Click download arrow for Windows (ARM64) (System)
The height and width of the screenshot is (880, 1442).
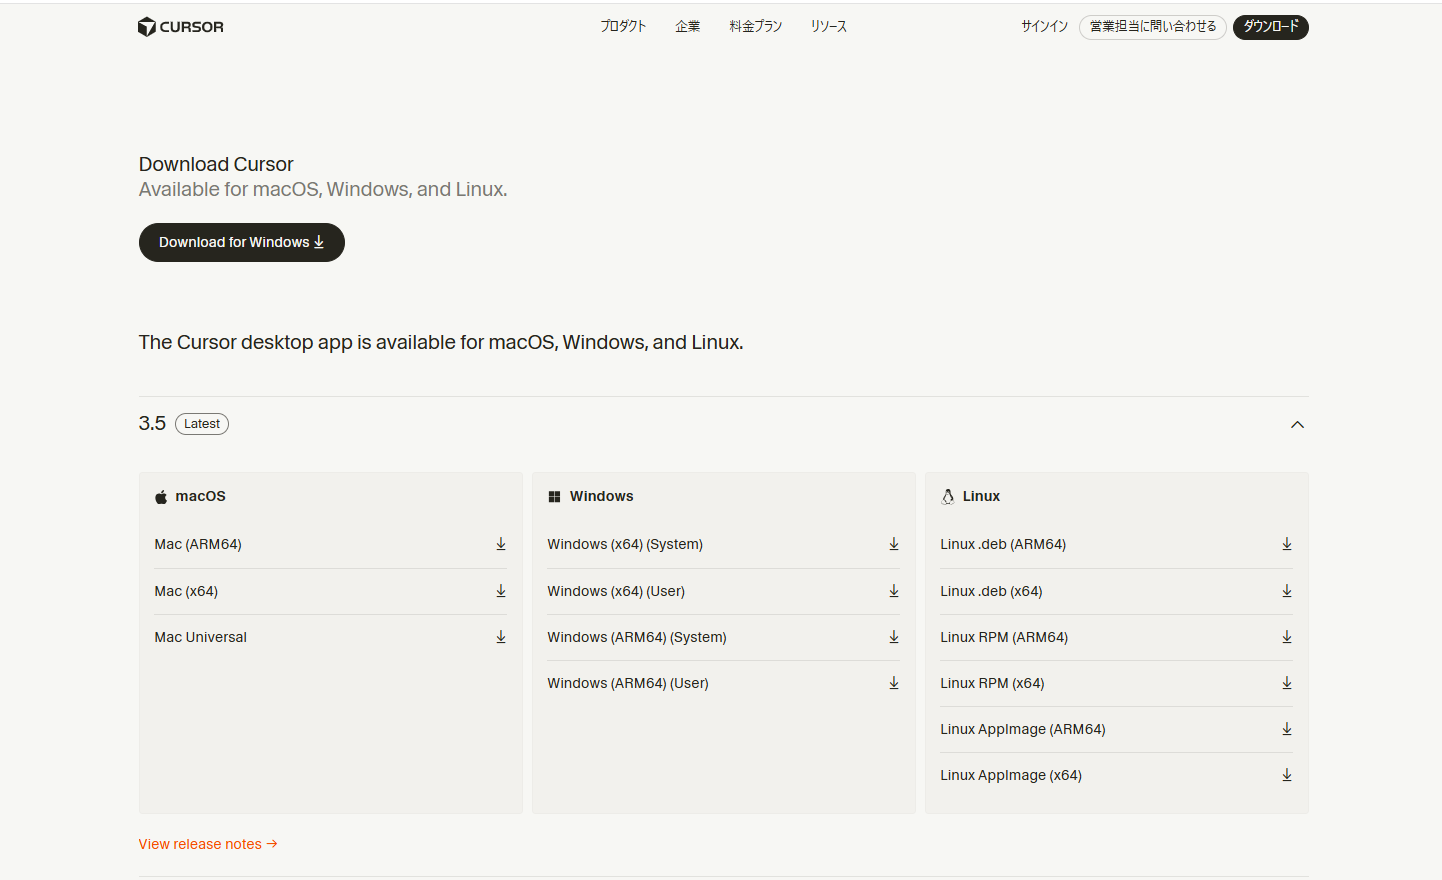[x=894, y=637]
